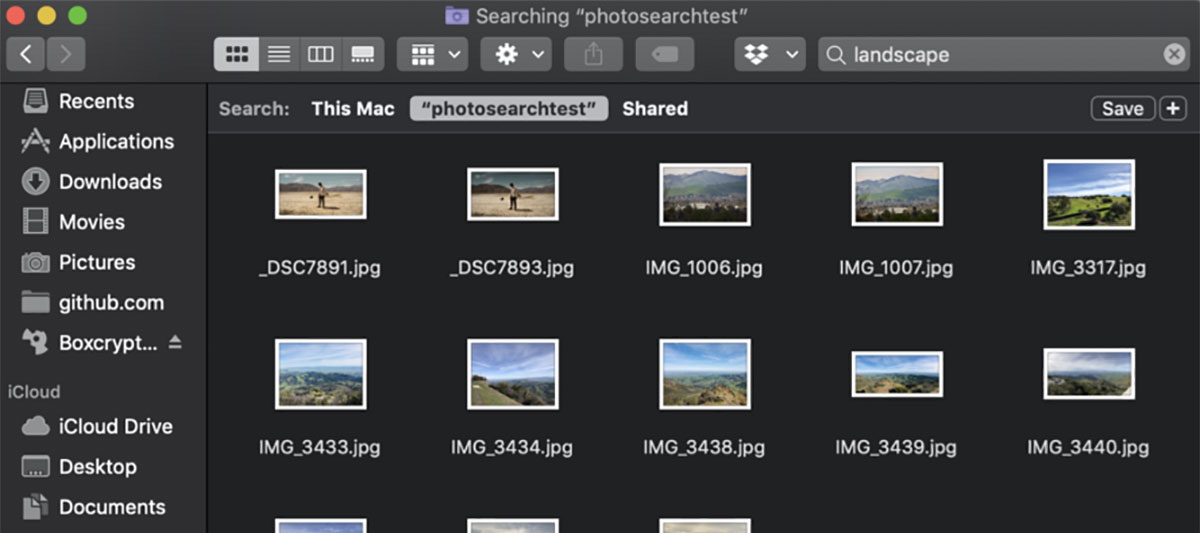
Task: Eject the Boxcrypt volume
Action: point(175,342)
